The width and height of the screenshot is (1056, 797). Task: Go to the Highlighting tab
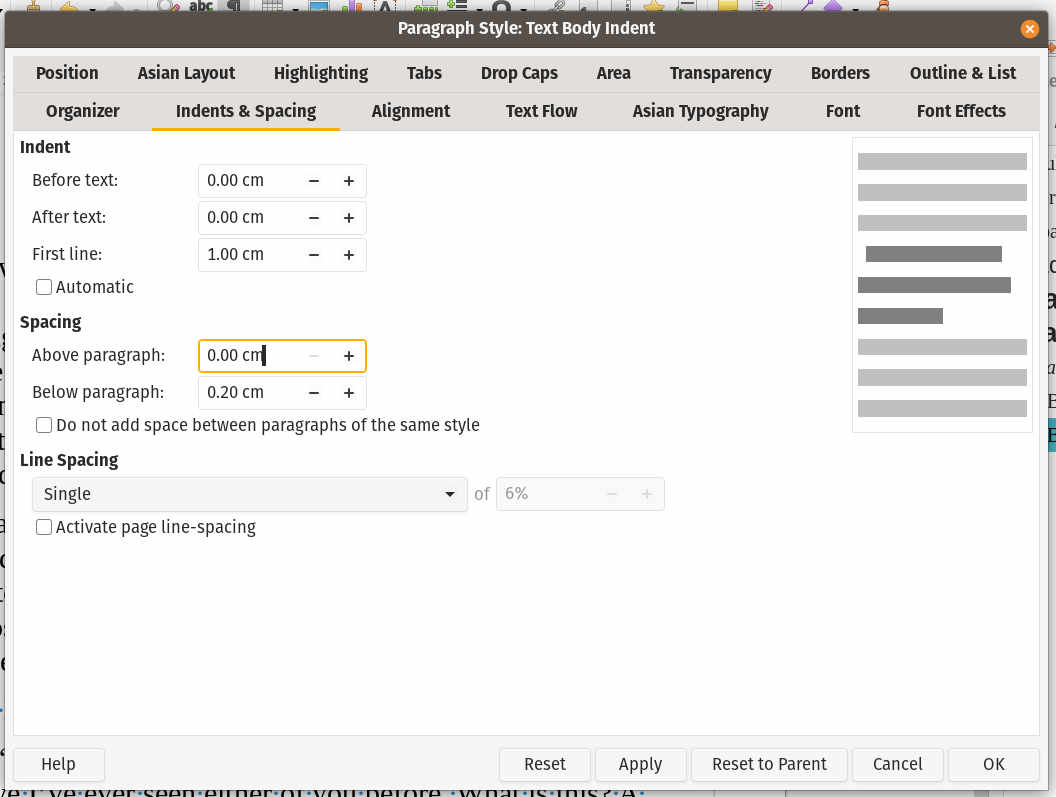pyautogui.click(x=321, y=73)
